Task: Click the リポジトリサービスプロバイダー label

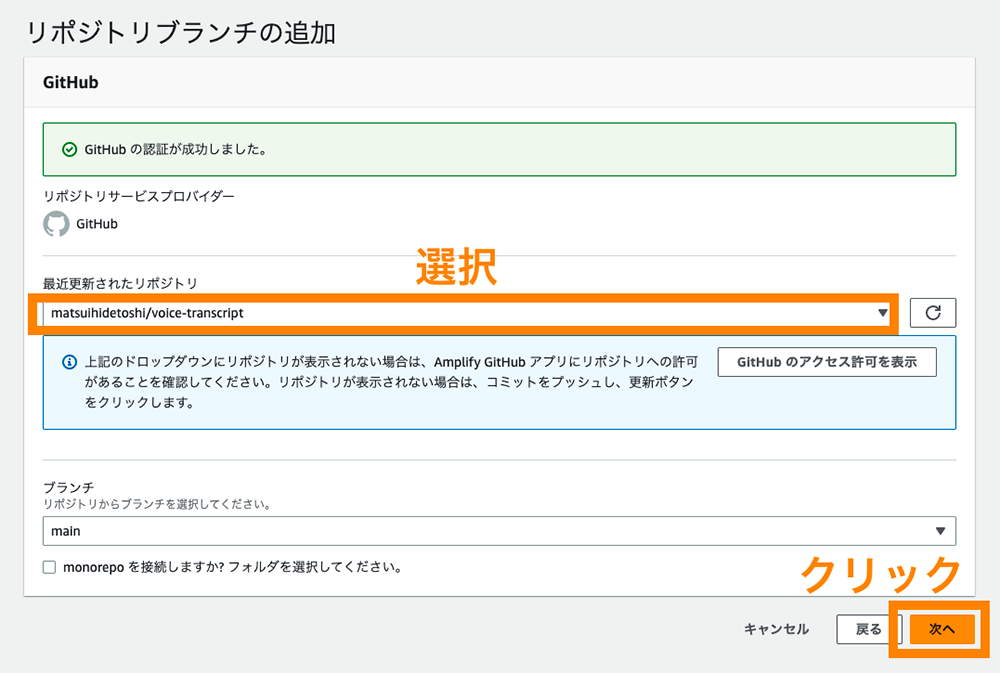Action: coord(139,196)
